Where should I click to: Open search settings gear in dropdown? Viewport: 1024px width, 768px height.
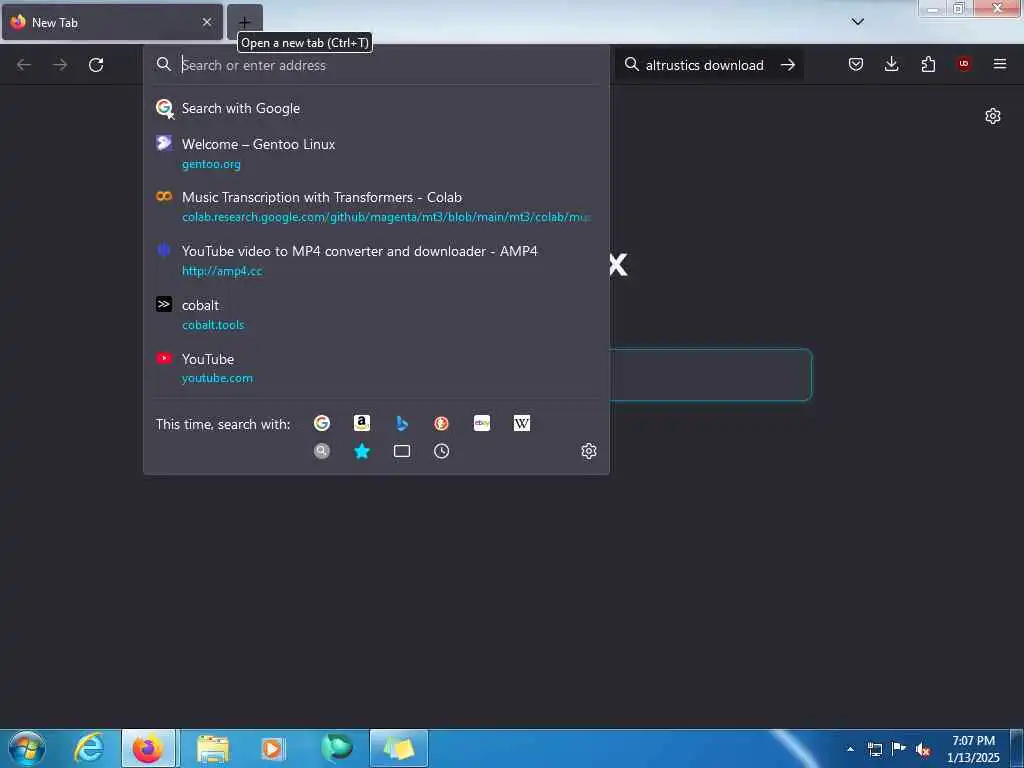click(588, 451)
